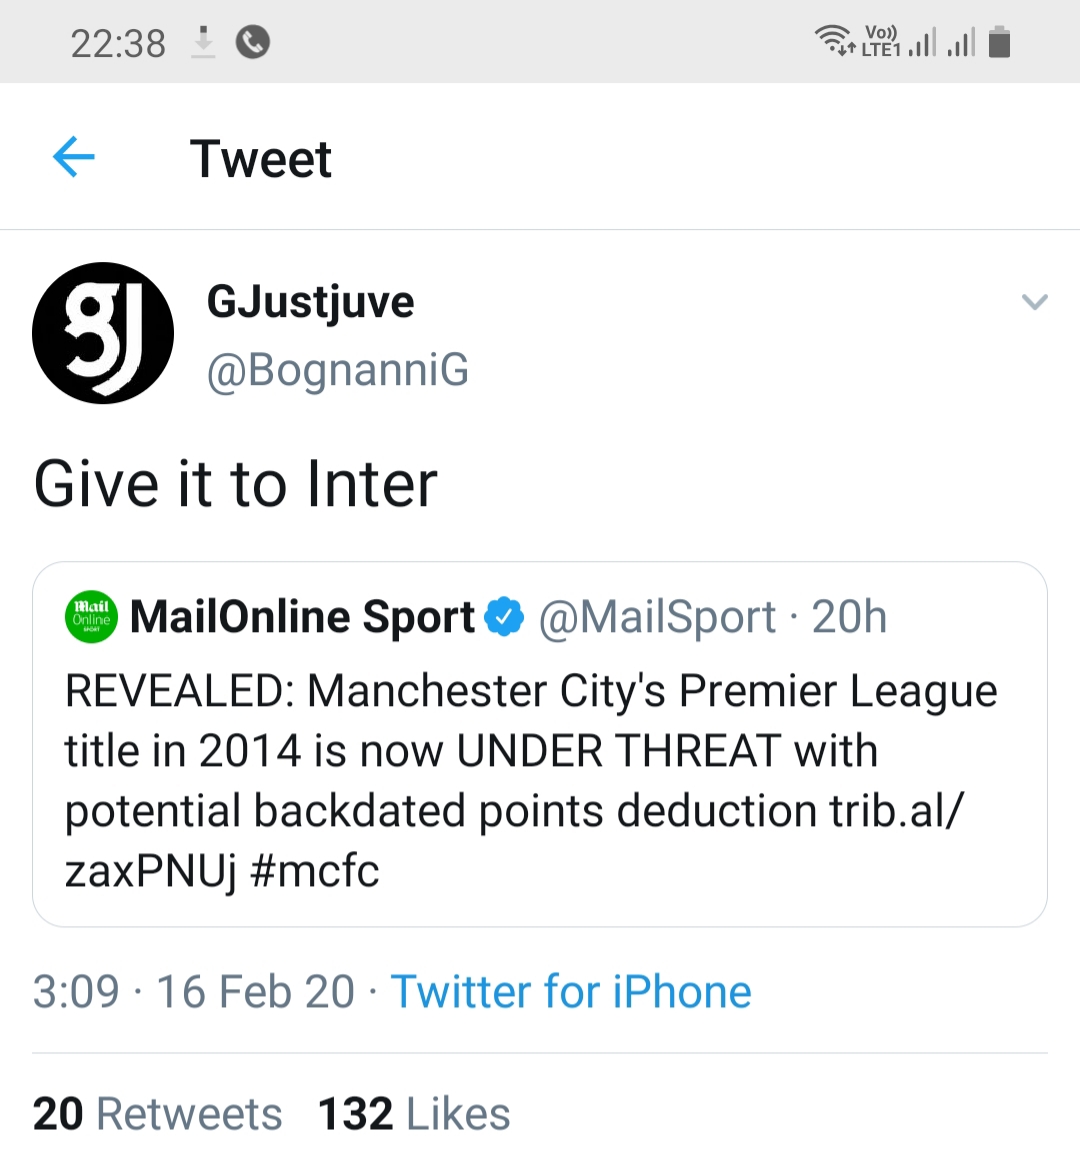Tap the Tweet header title
Screen dimensions: 1080x1150
261,158
